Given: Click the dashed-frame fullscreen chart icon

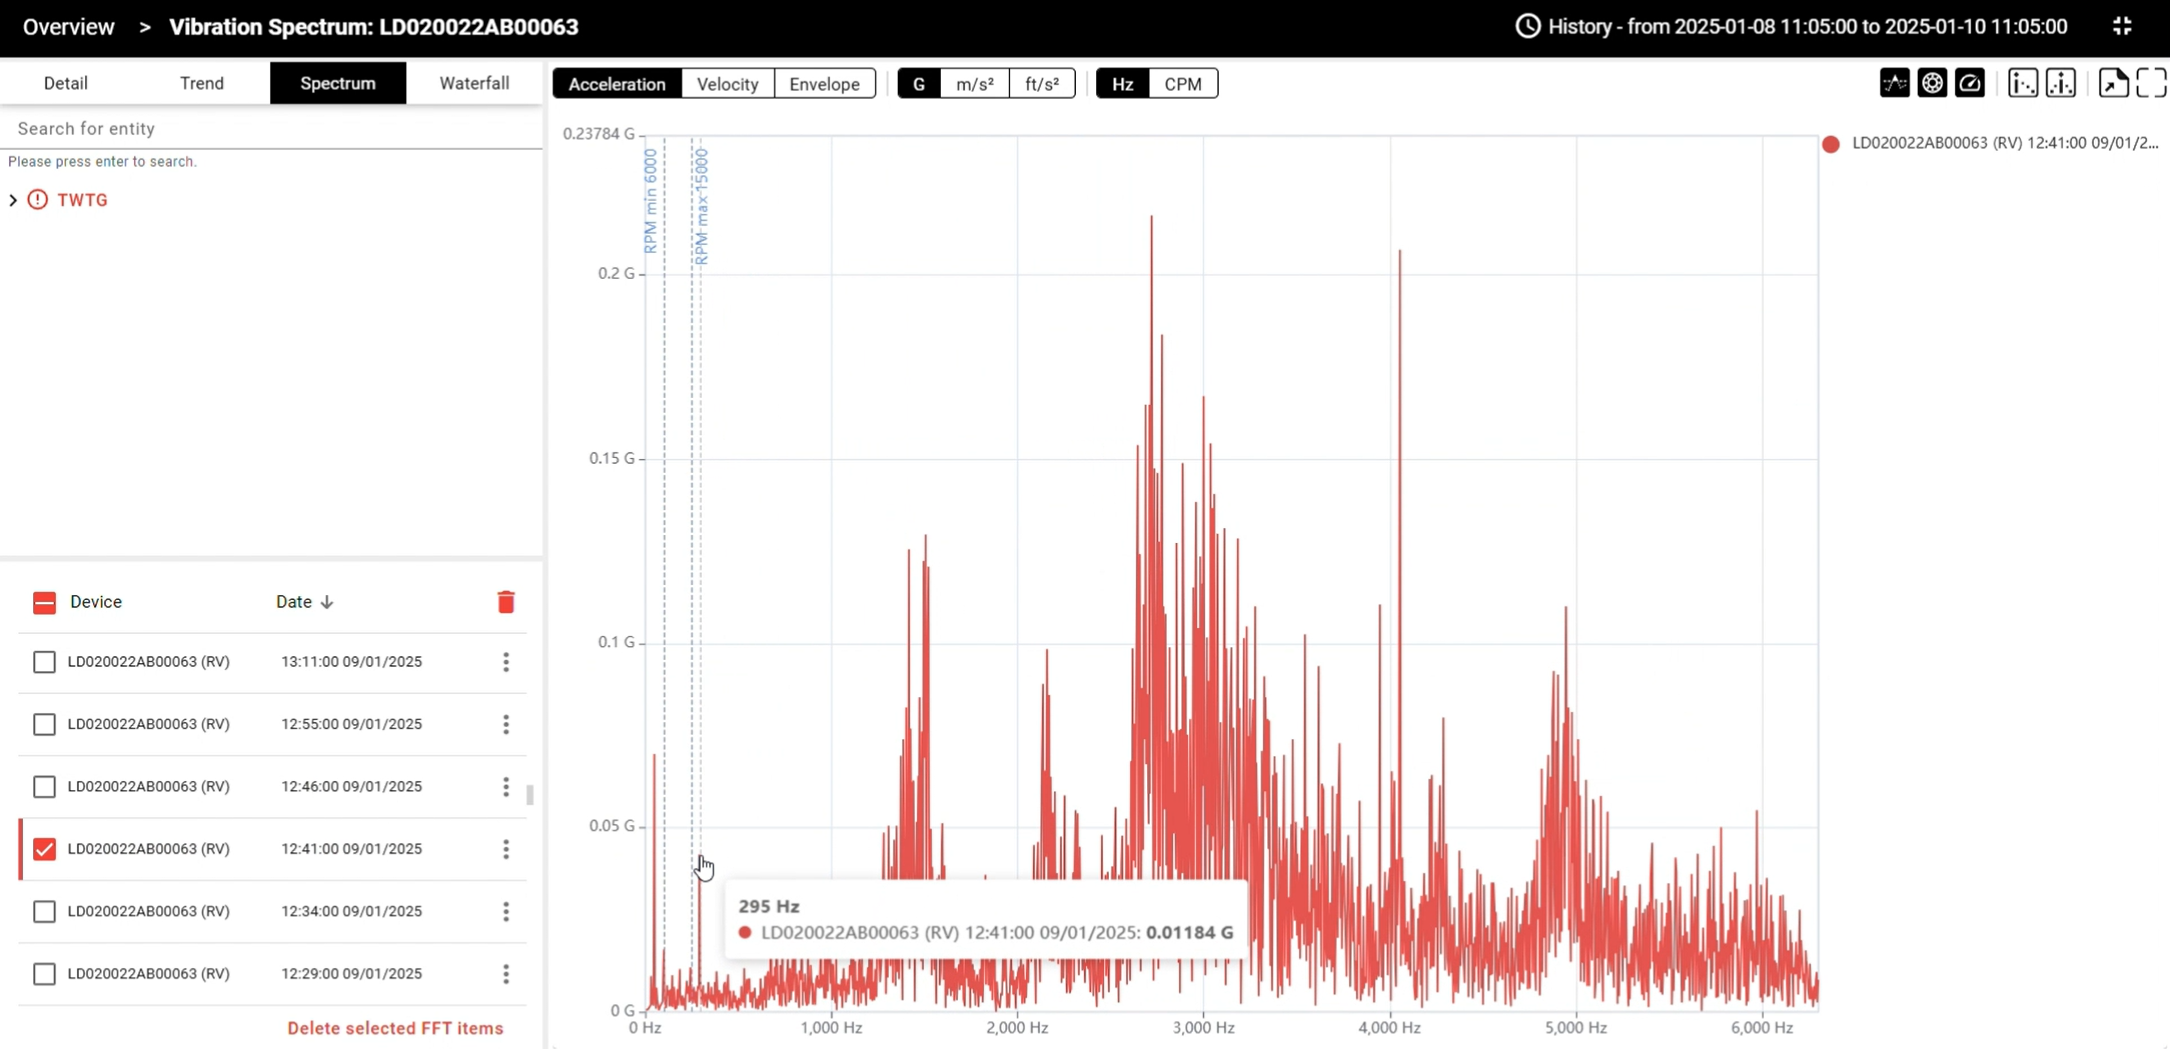Looking at the screenshot, I should pyautogui.click(x=2150, y=83).
